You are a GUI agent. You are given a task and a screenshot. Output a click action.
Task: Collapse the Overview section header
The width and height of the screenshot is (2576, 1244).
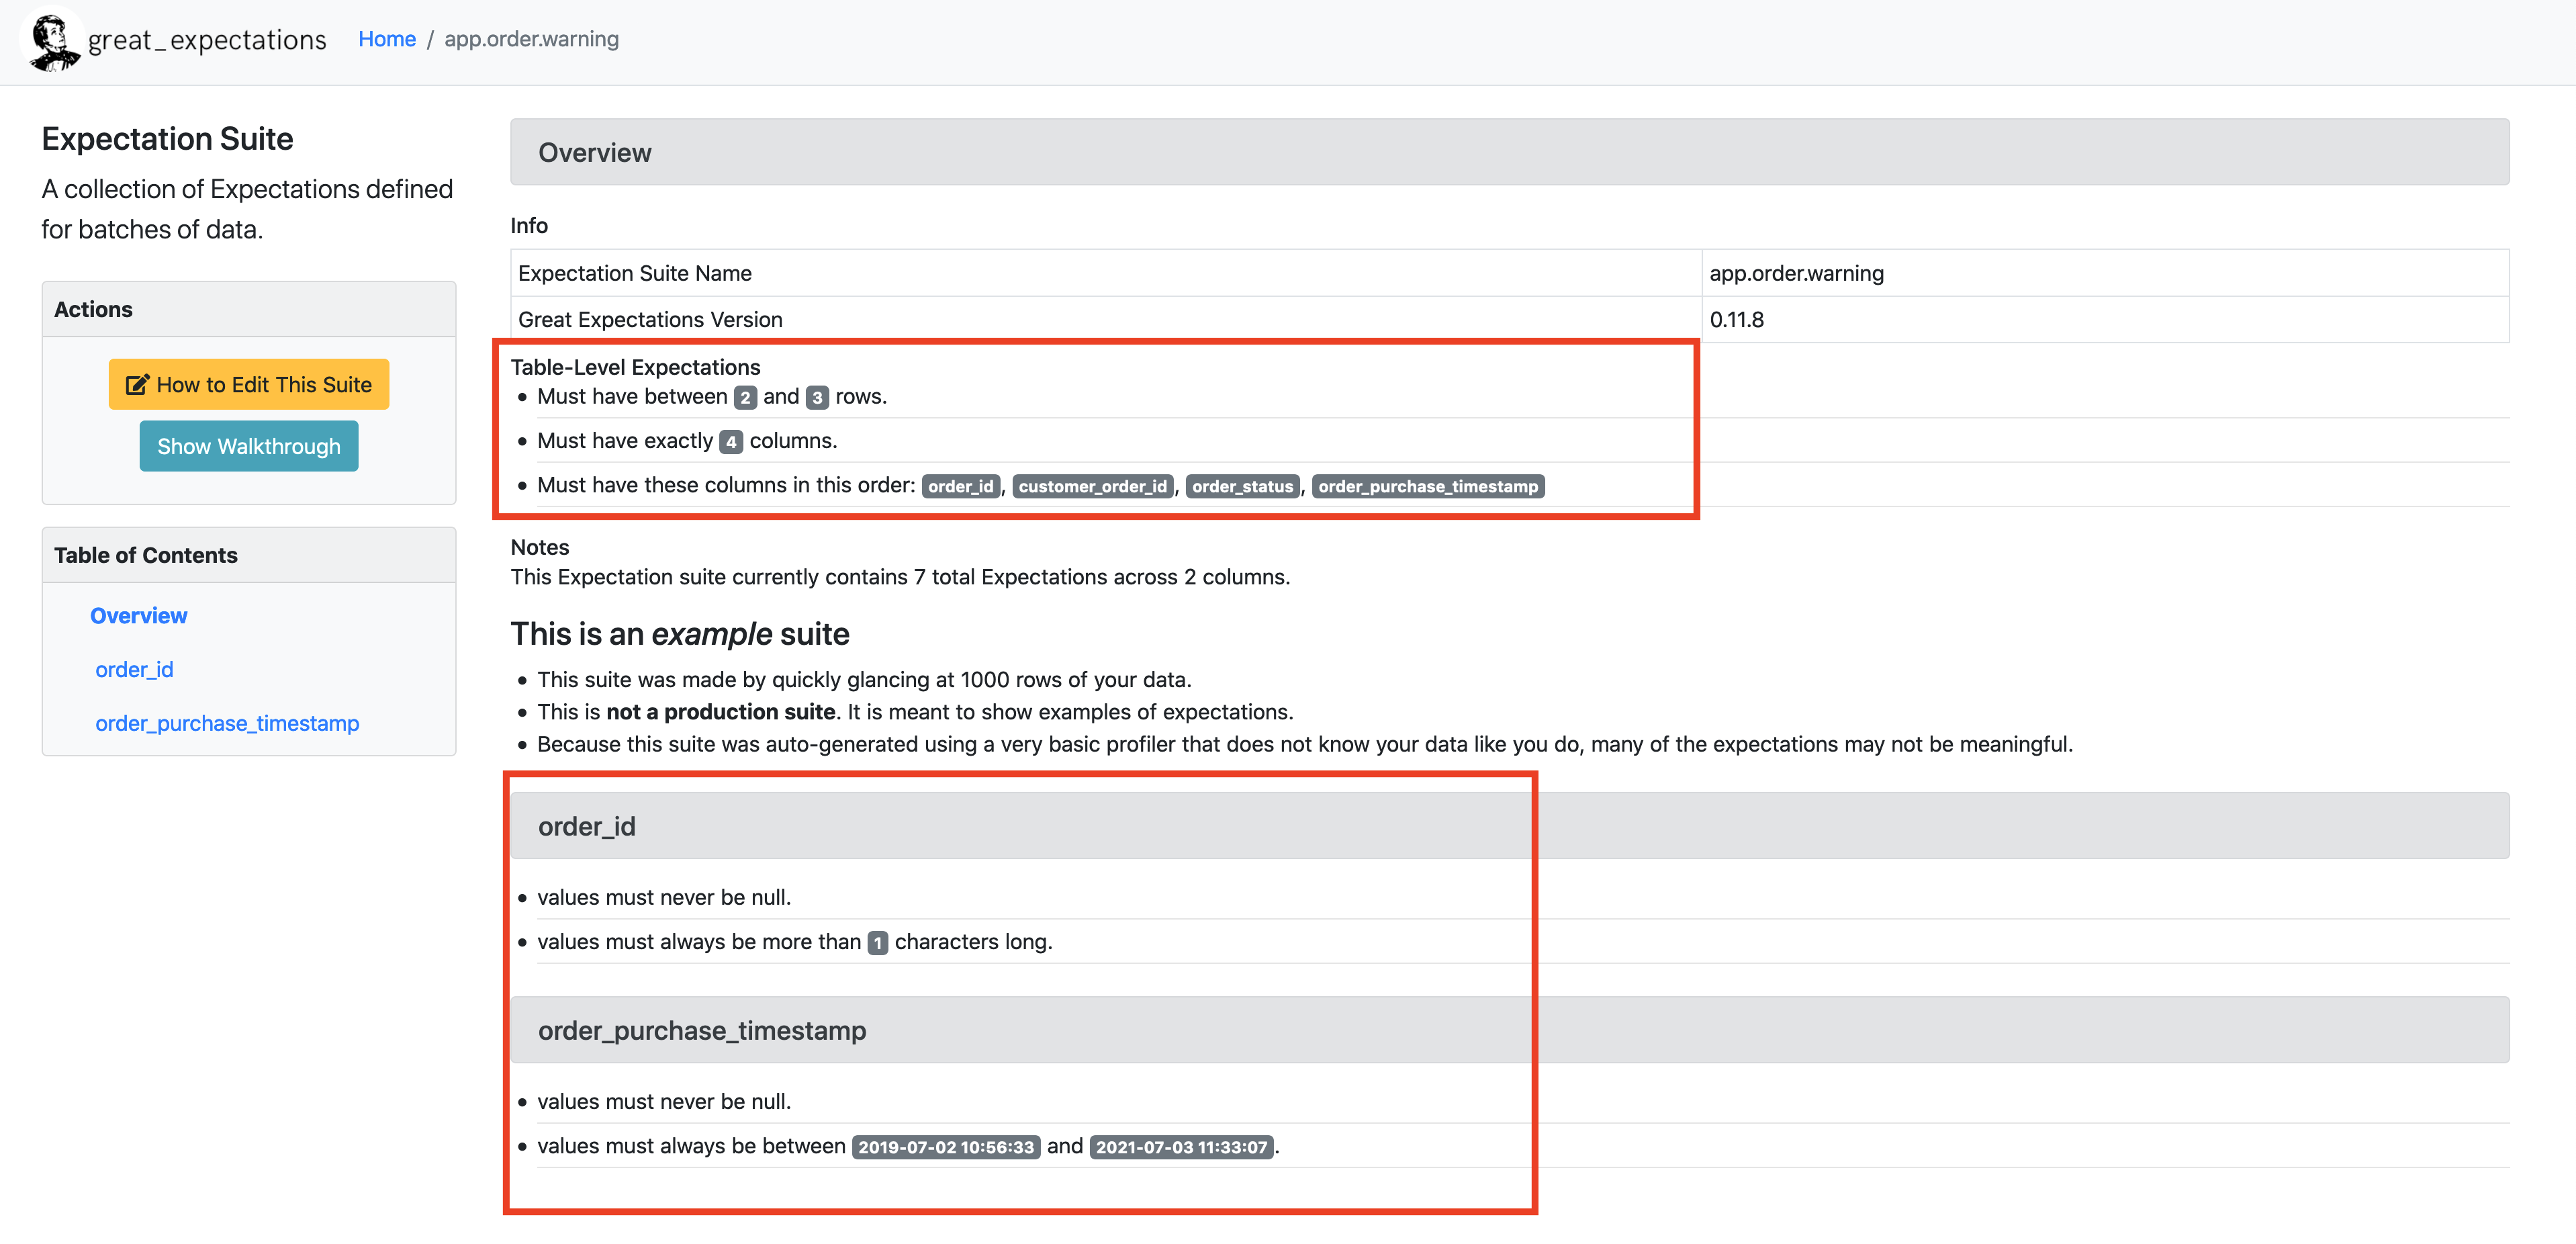[1508, 152]
